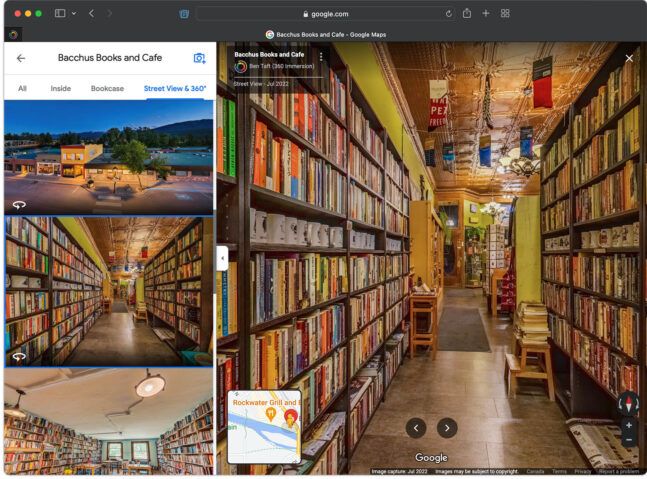
Task: Select Bacchus Books and Cafe tab
Action: [x=326, y=35]
